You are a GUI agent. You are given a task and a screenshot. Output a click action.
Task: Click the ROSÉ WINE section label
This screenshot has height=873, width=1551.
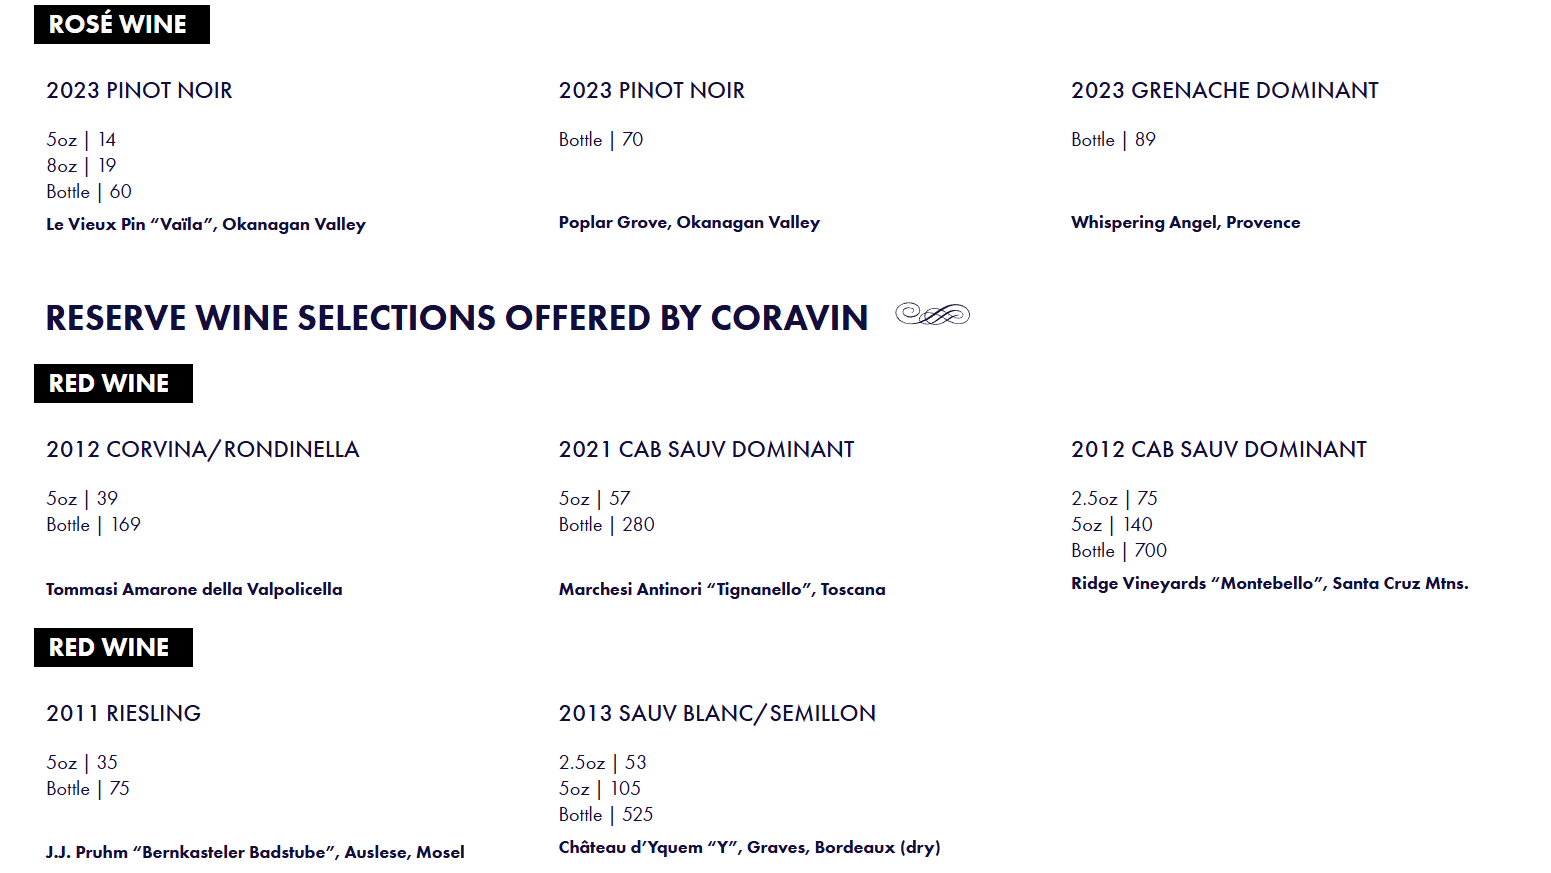pos(121,24)
